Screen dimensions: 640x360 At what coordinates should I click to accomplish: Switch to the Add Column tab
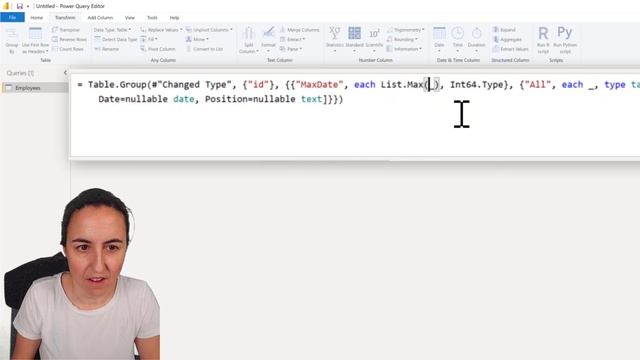point(100,18)
